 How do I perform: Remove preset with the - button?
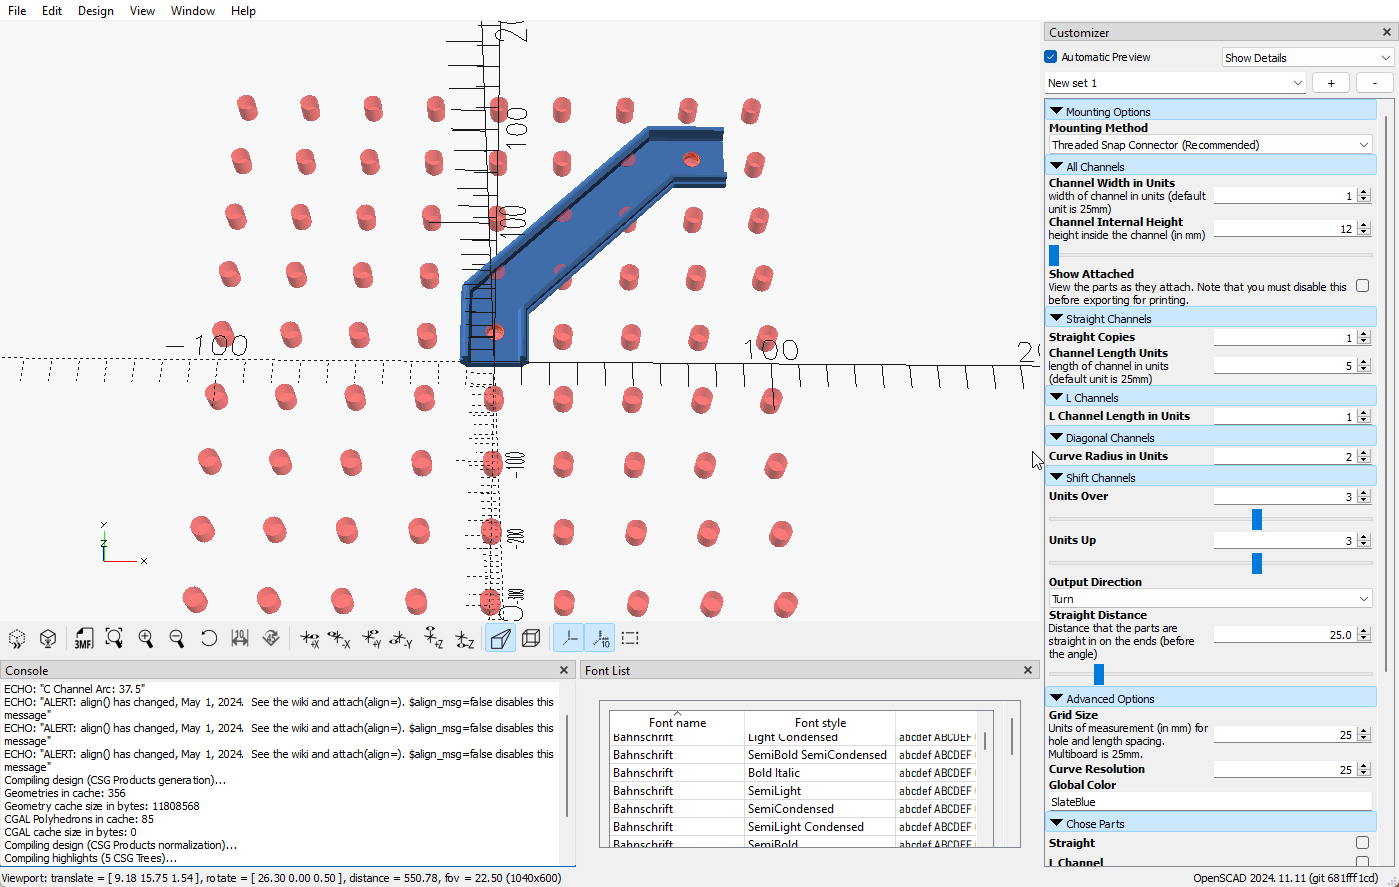pos(1375,83)
